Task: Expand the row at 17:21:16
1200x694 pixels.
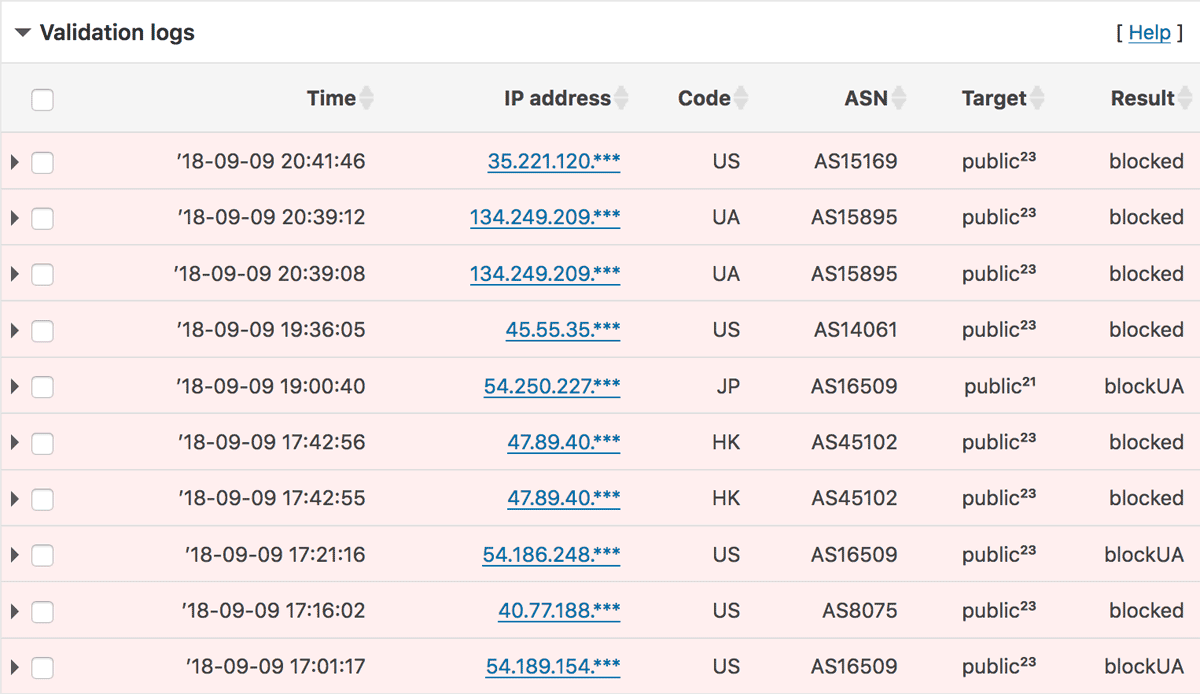Action: (x=14, y=554)
